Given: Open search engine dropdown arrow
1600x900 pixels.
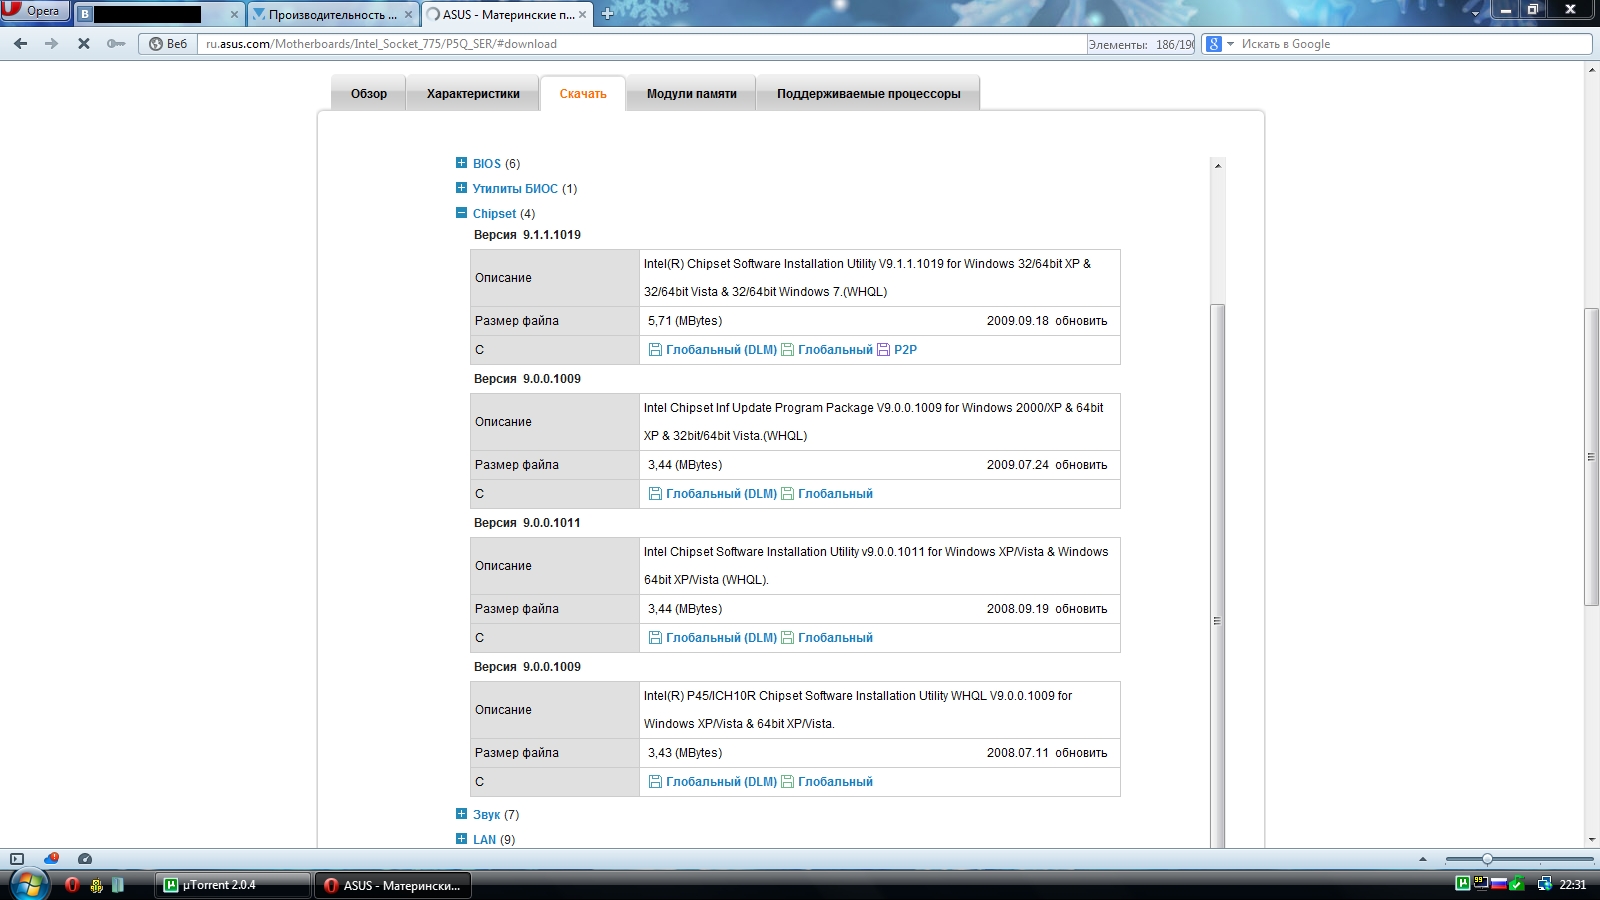Looking at the screenshot, I should [x=1231, y=44].
